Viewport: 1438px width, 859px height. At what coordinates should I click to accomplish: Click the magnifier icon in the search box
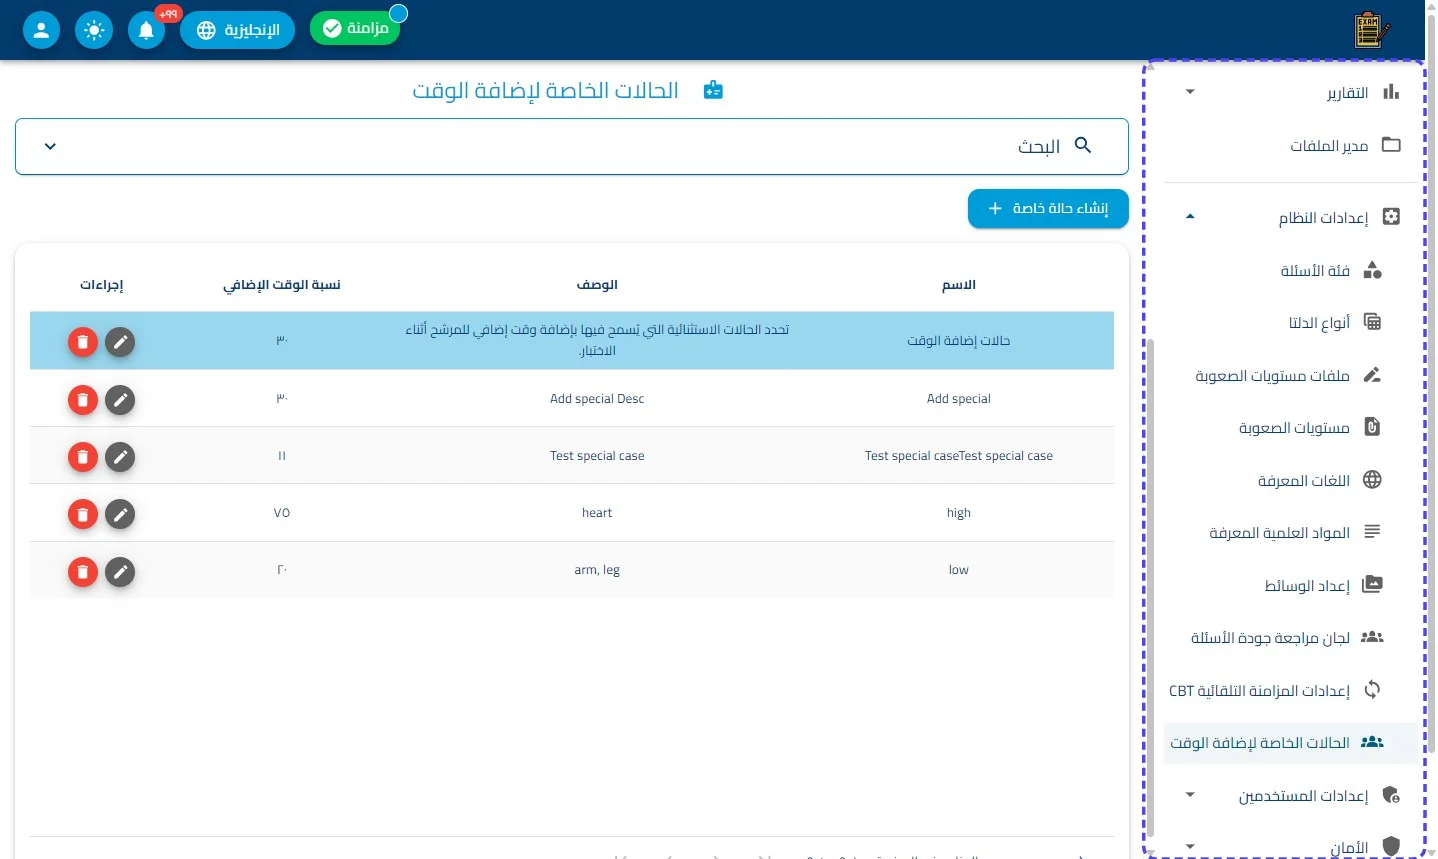click(1083, 145)
